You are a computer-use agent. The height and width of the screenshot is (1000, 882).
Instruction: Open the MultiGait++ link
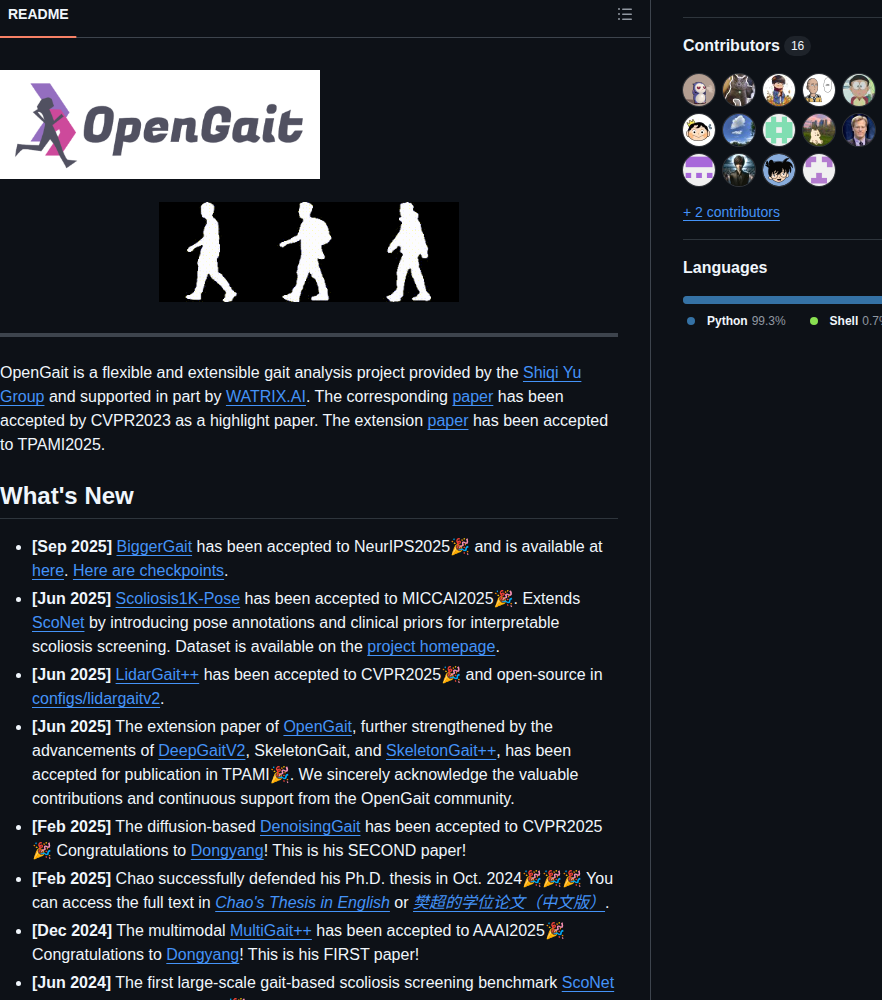(x=270, y=931)
